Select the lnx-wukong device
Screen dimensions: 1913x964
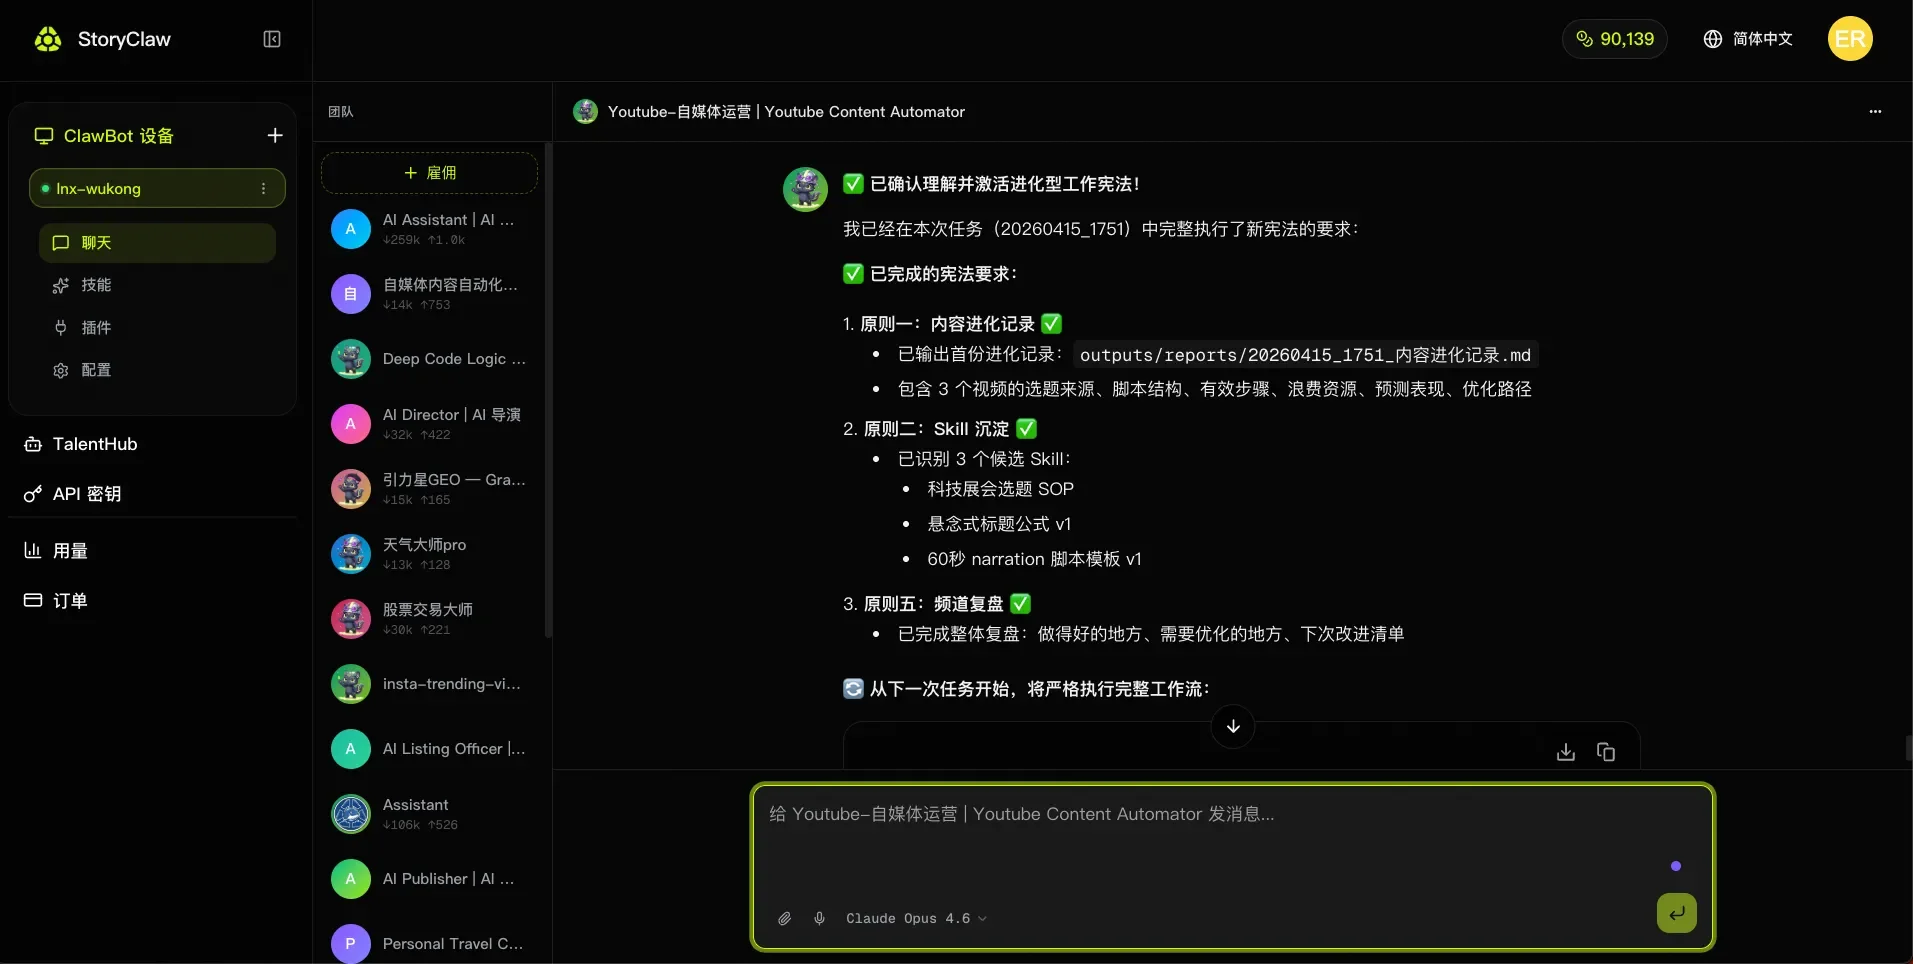point(157,188)
